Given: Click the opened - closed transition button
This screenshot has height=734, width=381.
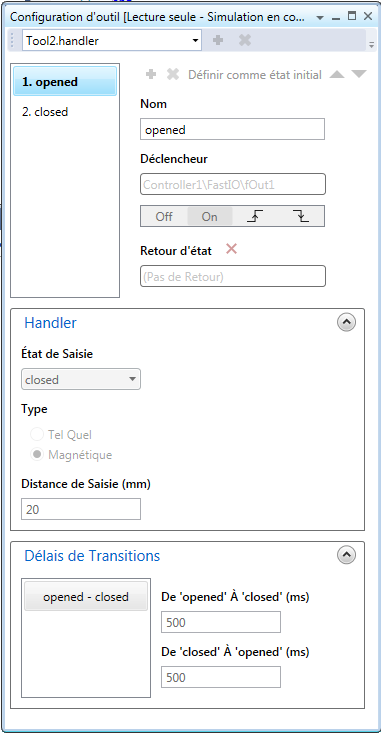Looking at the screenshot, I should [x=86, y=597].
